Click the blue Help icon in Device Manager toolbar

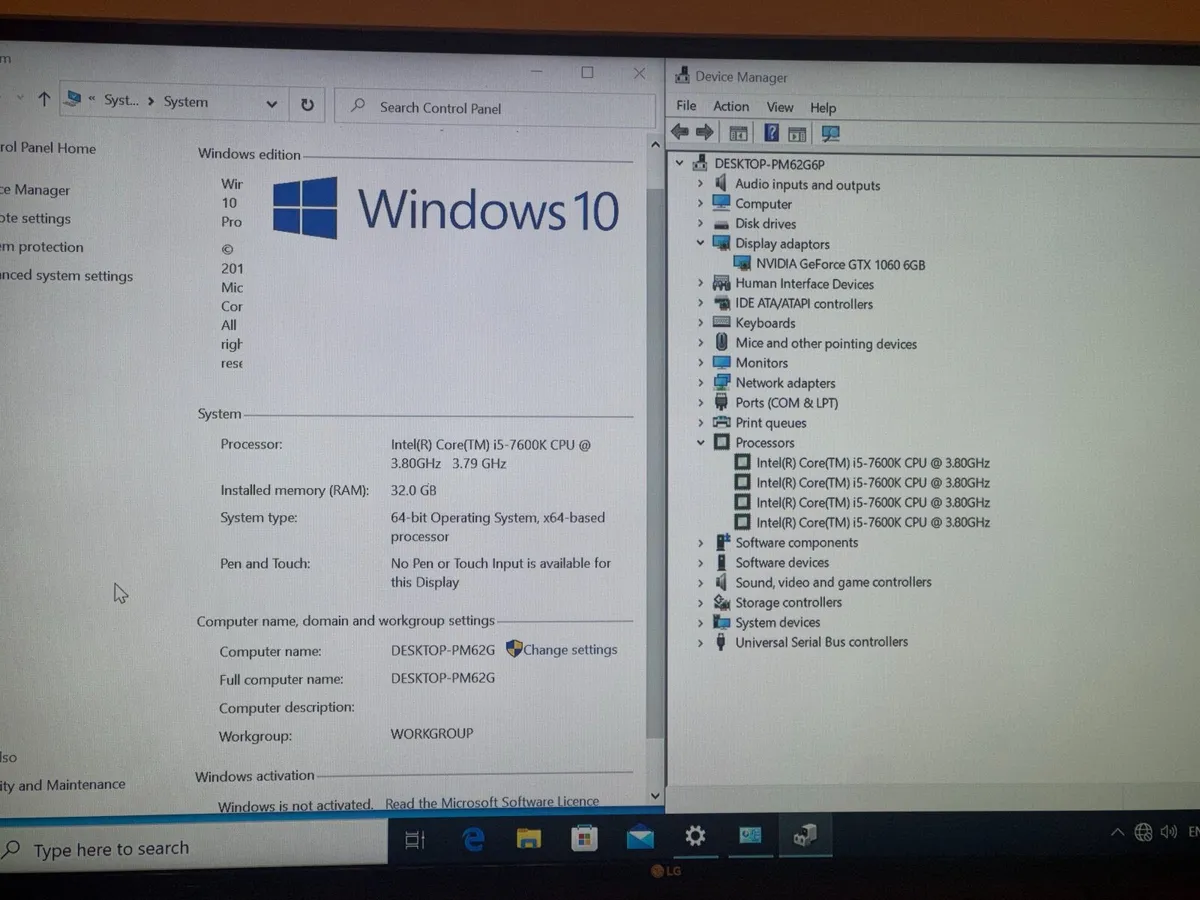tap(771, 133)
